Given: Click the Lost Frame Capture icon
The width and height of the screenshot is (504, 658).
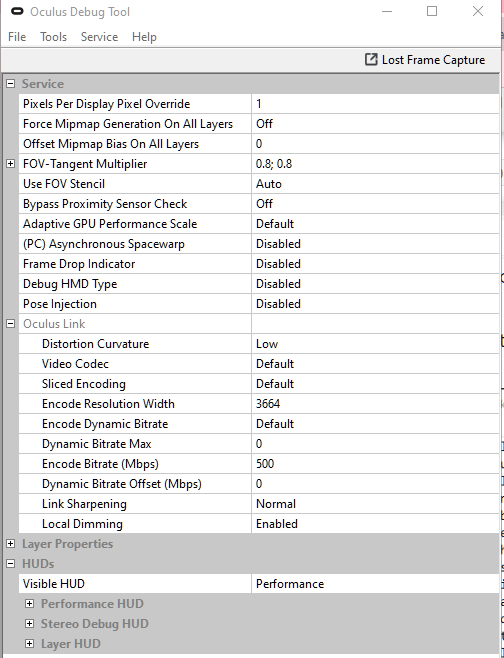Looking at the screenshot, I should tap(371, 60).
